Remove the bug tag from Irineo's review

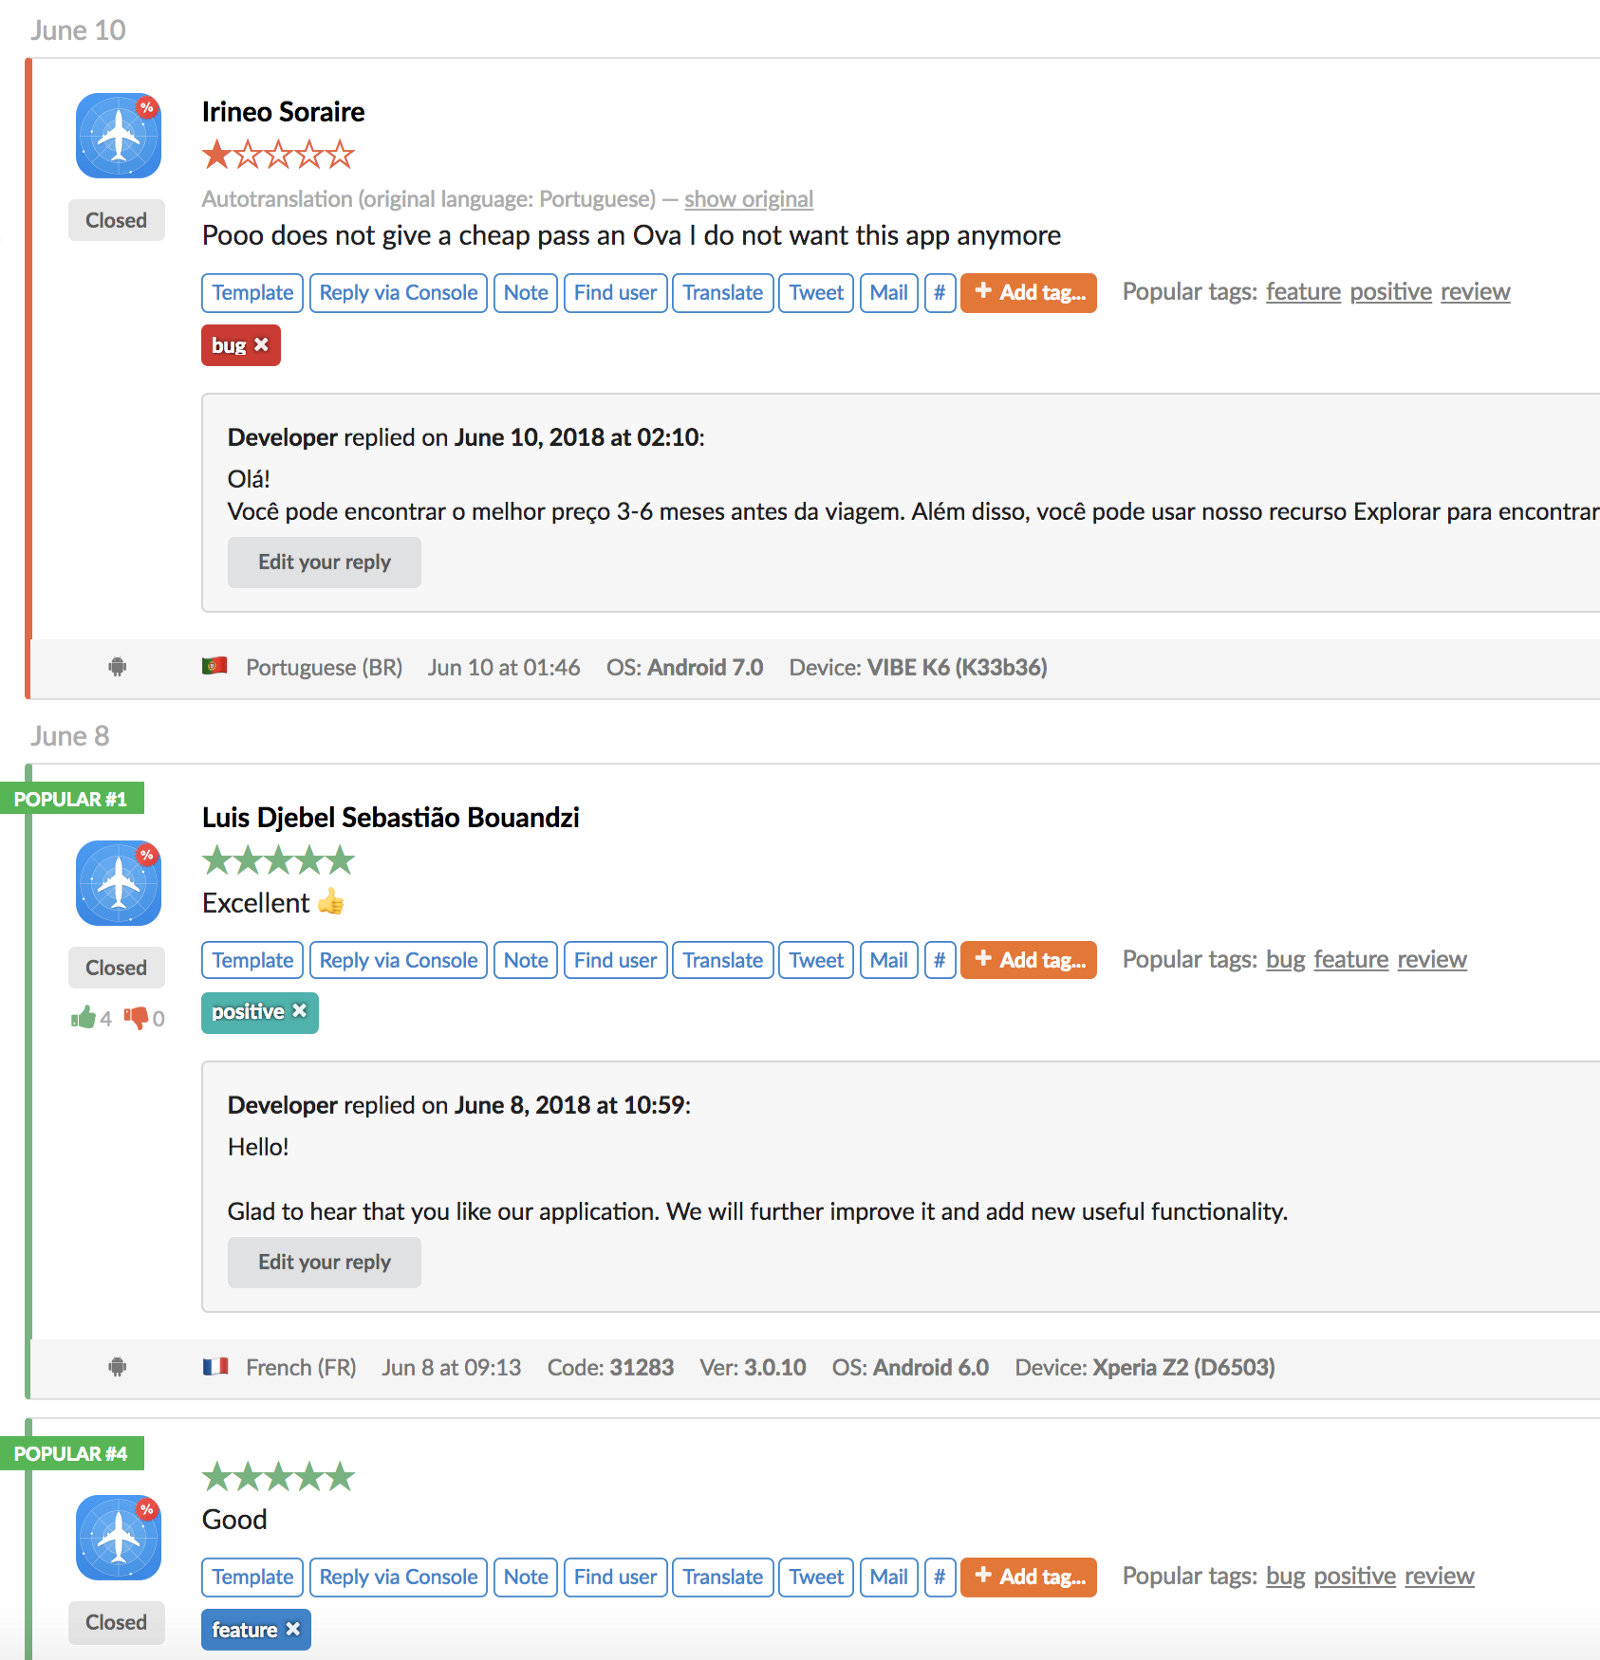262,345
